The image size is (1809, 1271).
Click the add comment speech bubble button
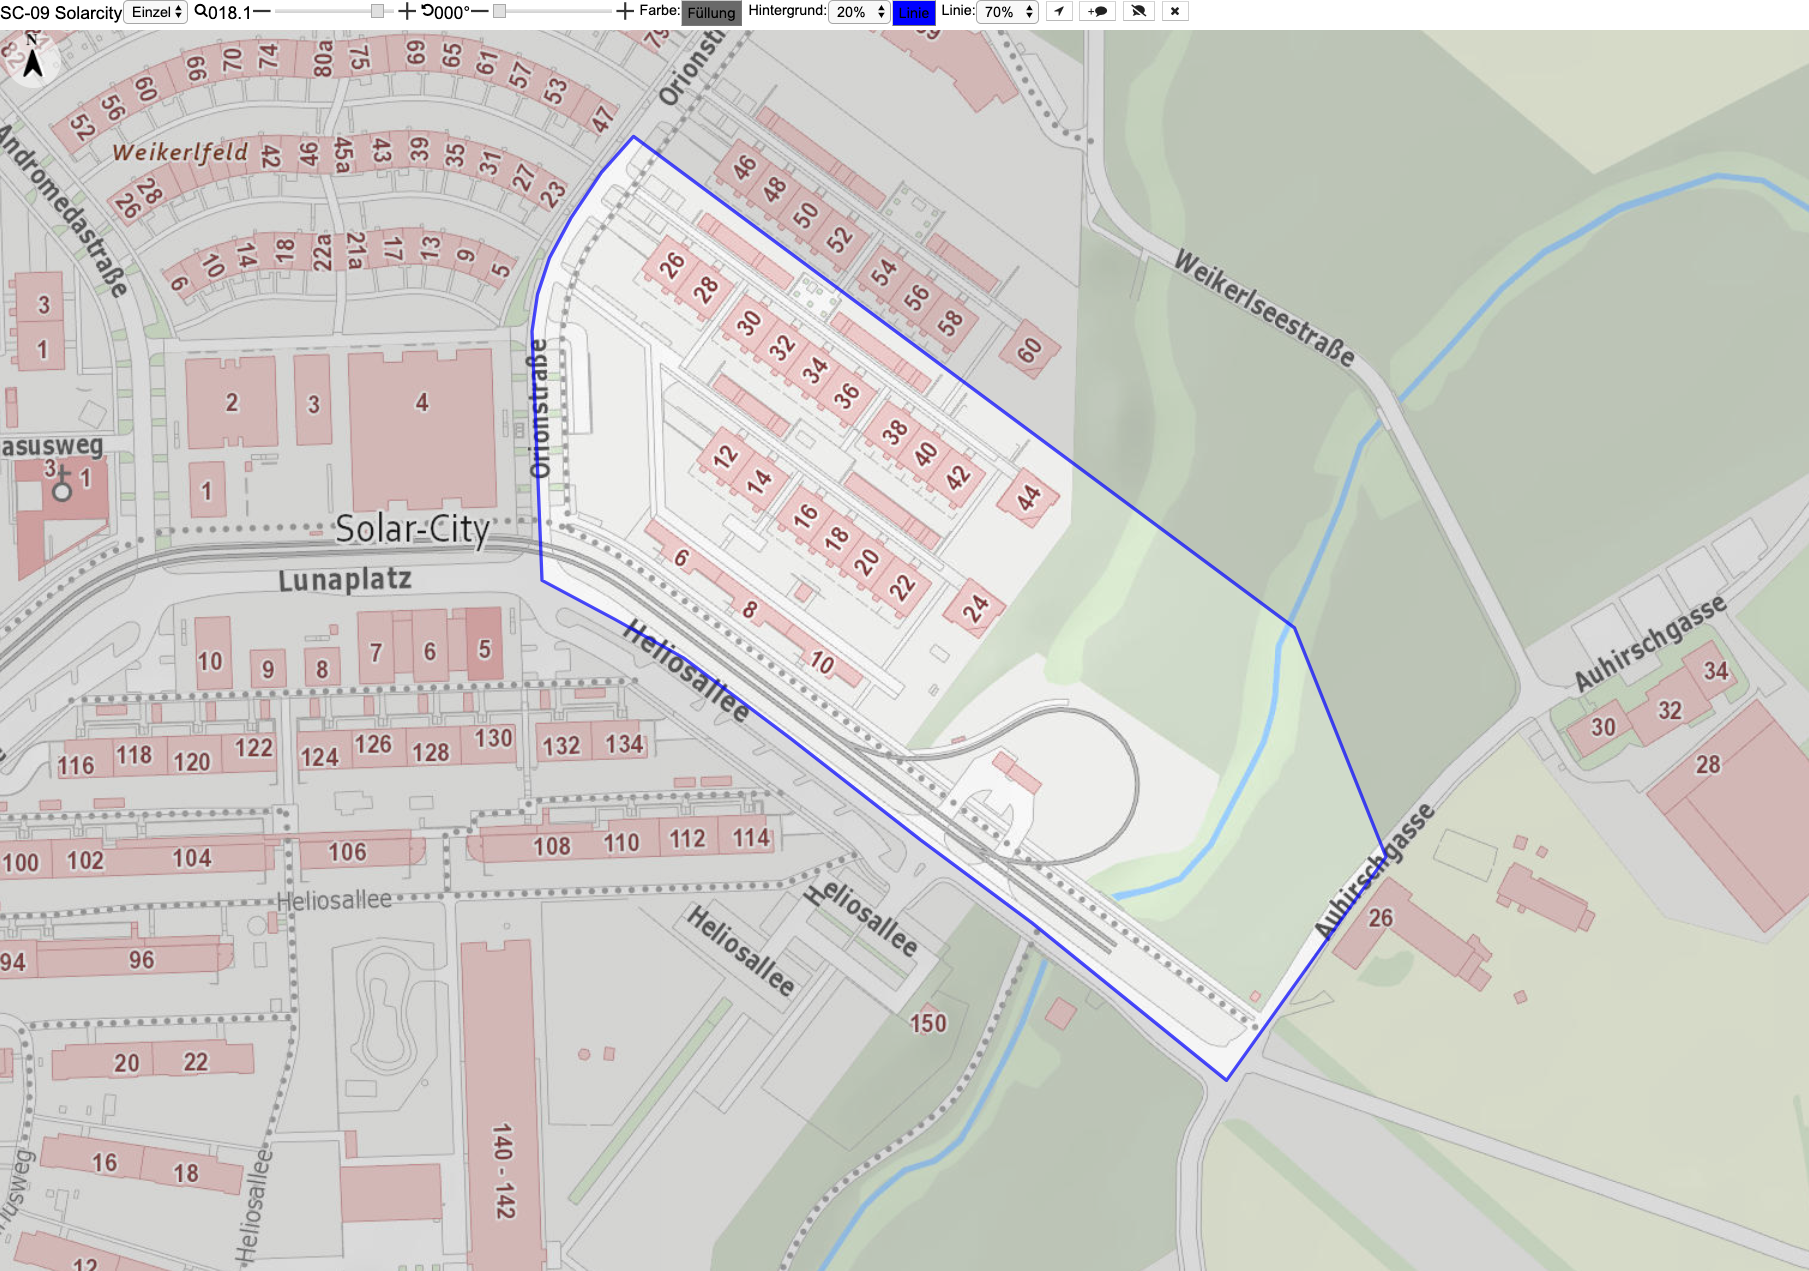coord(1098,12)
